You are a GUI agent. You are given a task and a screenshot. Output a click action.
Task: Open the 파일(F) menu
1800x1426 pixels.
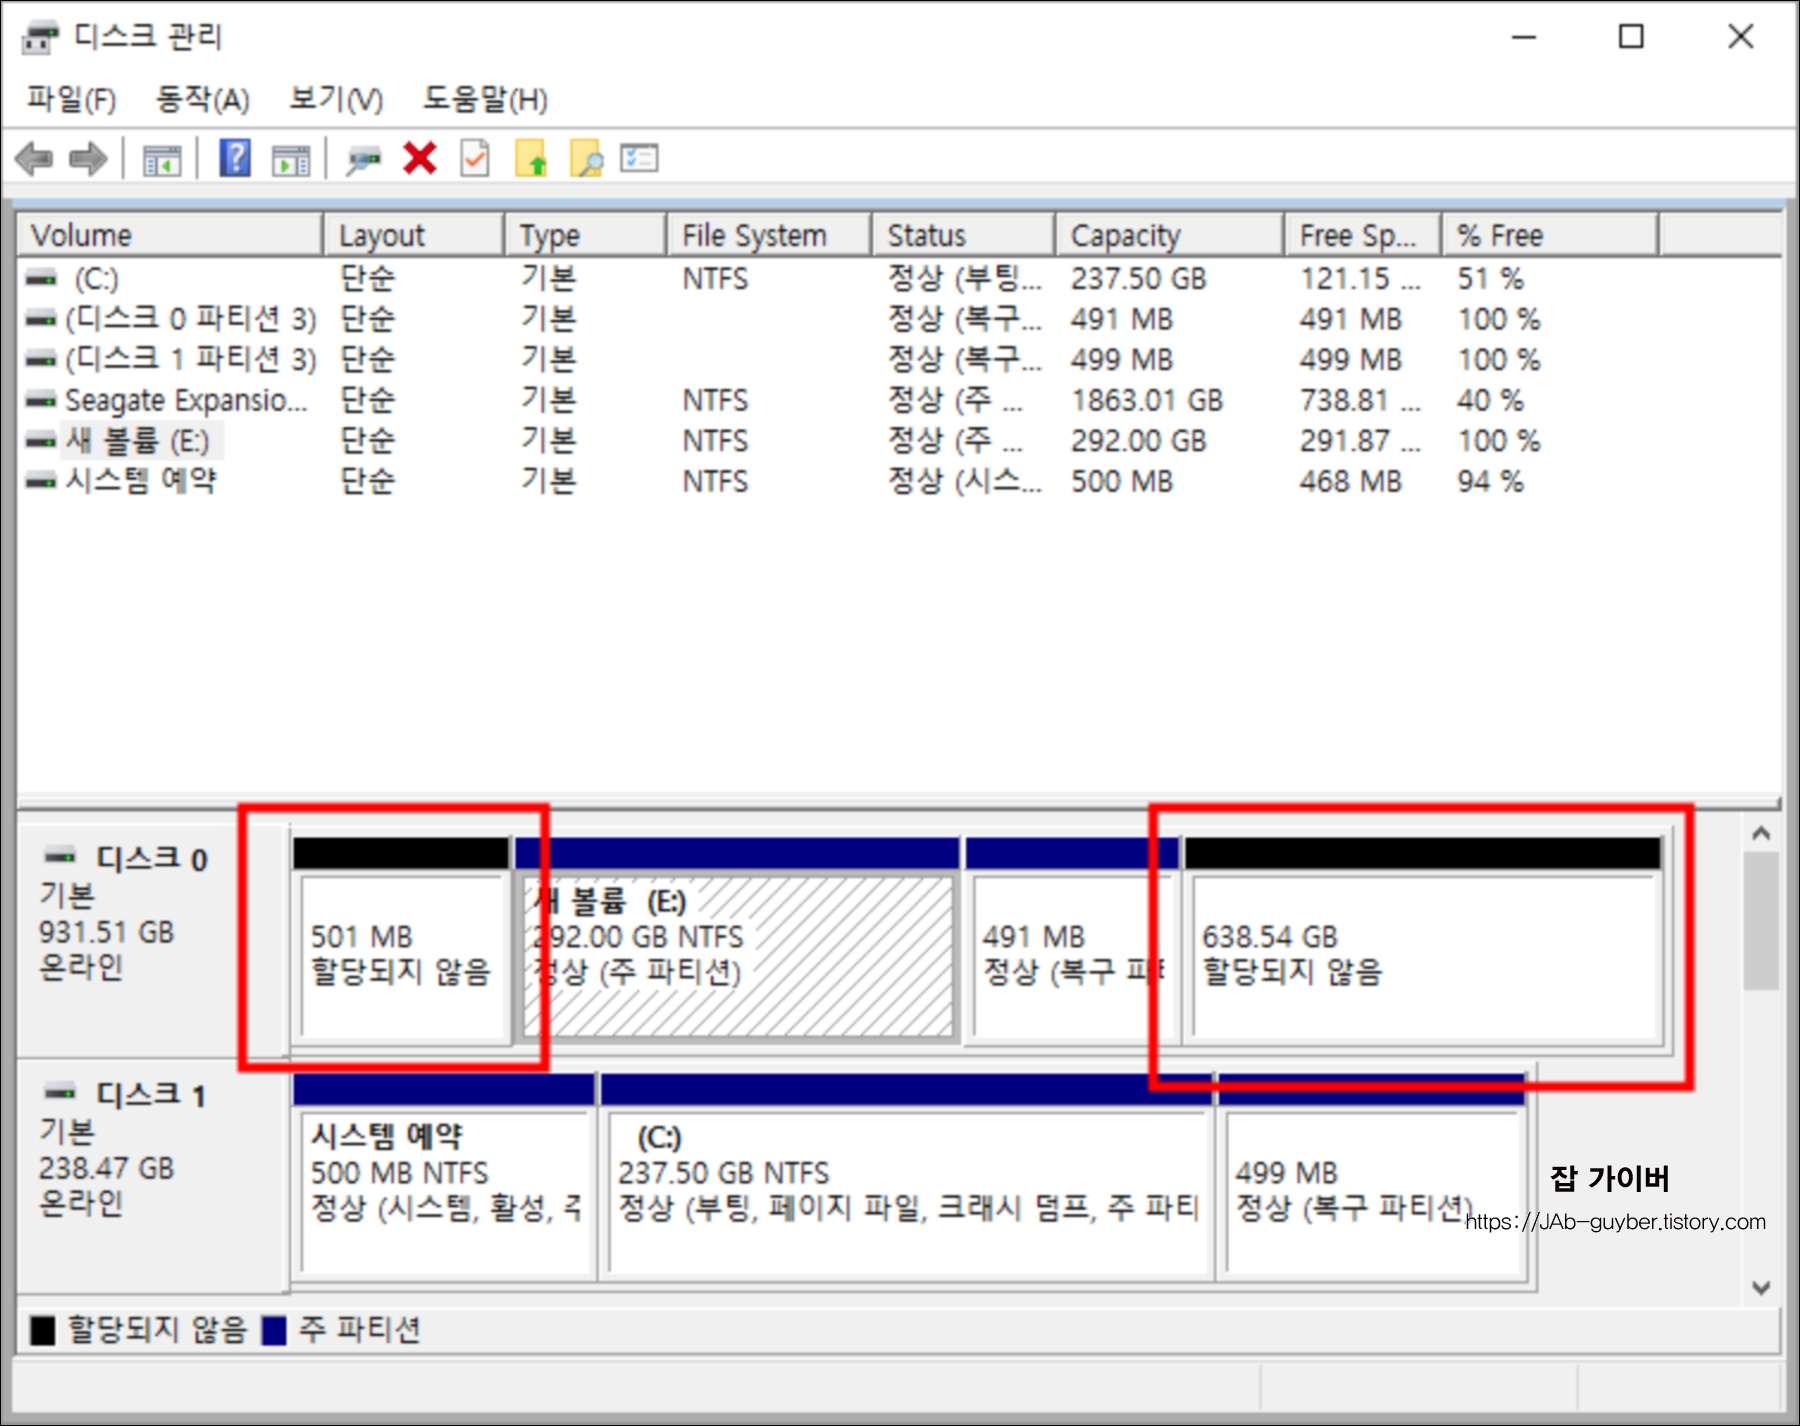click(x=70, y=100)
